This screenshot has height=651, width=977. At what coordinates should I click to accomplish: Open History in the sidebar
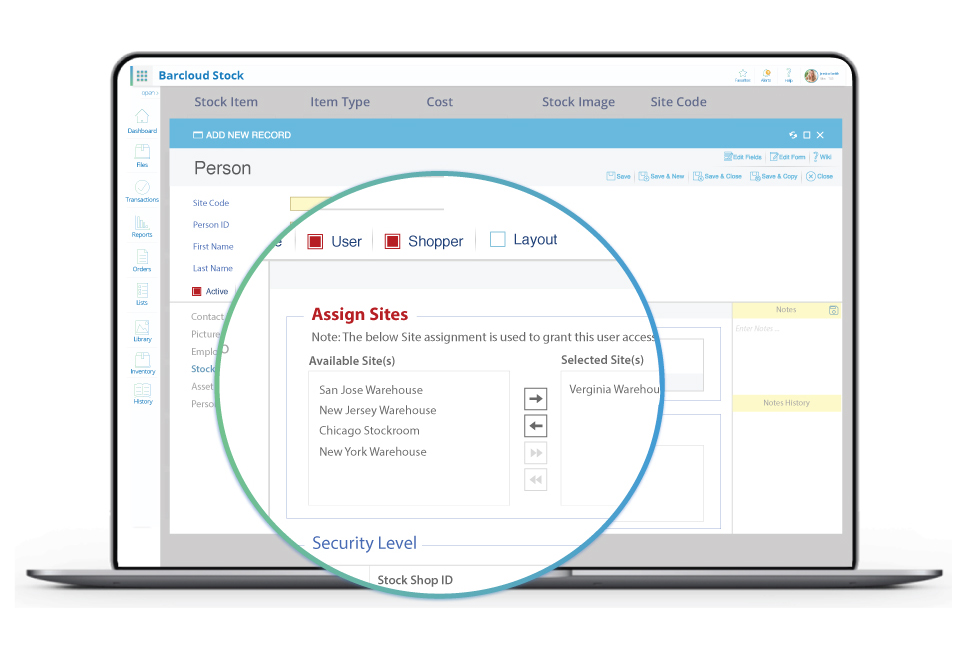click(143, 394)
